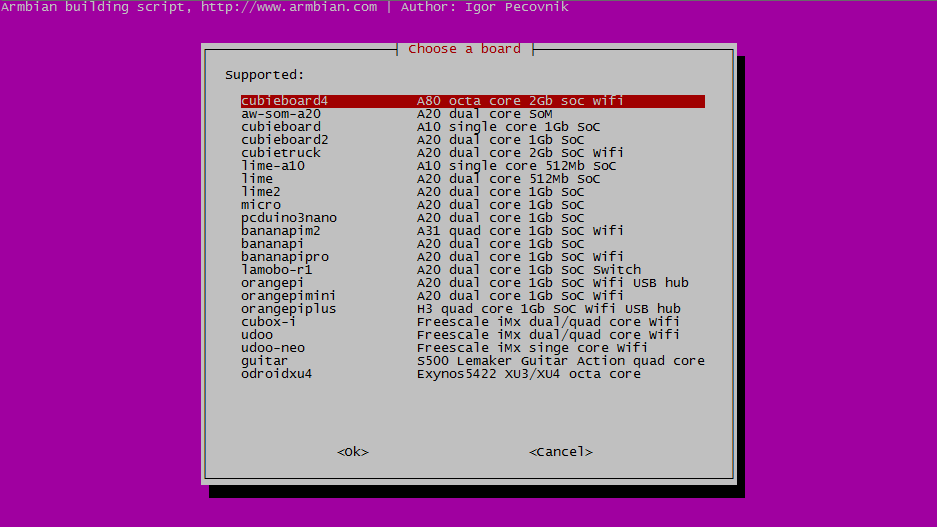
Task: Pick orangepimini from the supported boards
Action: [x=473, y=296]
